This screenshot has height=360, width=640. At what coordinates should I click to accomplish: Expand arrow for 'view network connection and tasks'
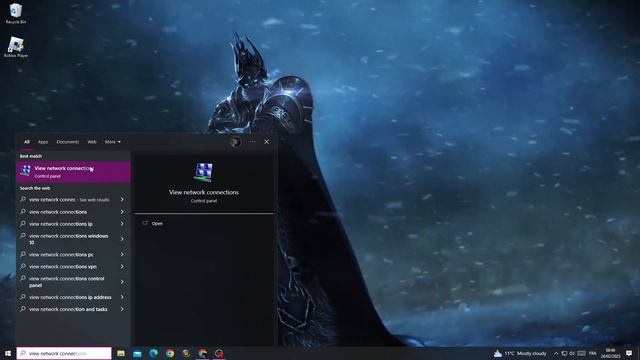(x=122, y=309)
